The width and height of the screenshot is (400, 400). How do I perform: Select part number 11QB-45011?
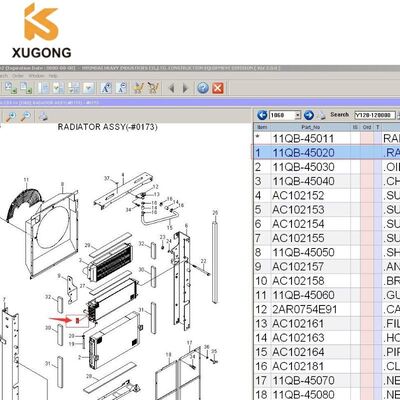[303, 138]
